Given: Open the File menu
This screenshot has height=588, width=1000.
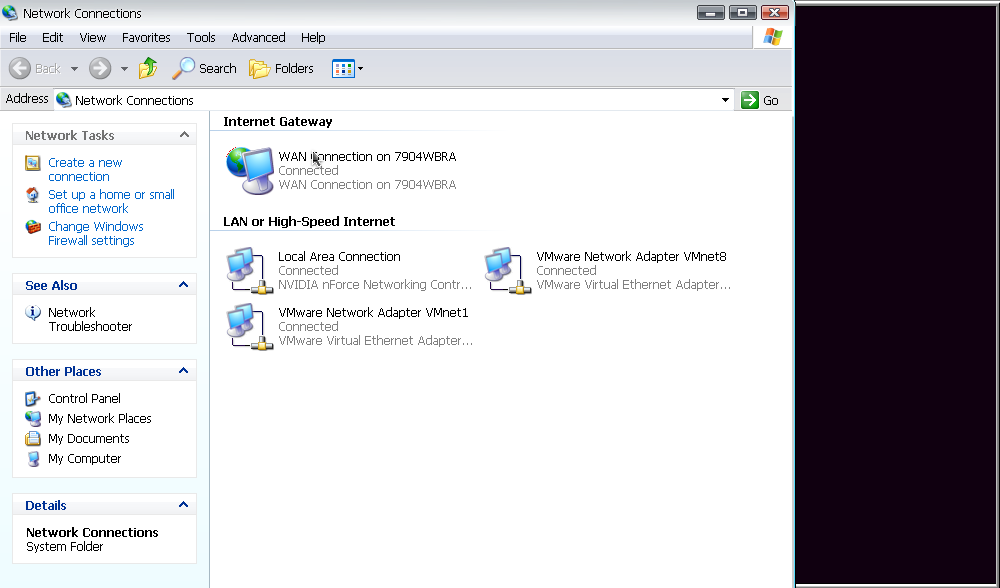Looking at the screenshot, I should coord(18,38).
